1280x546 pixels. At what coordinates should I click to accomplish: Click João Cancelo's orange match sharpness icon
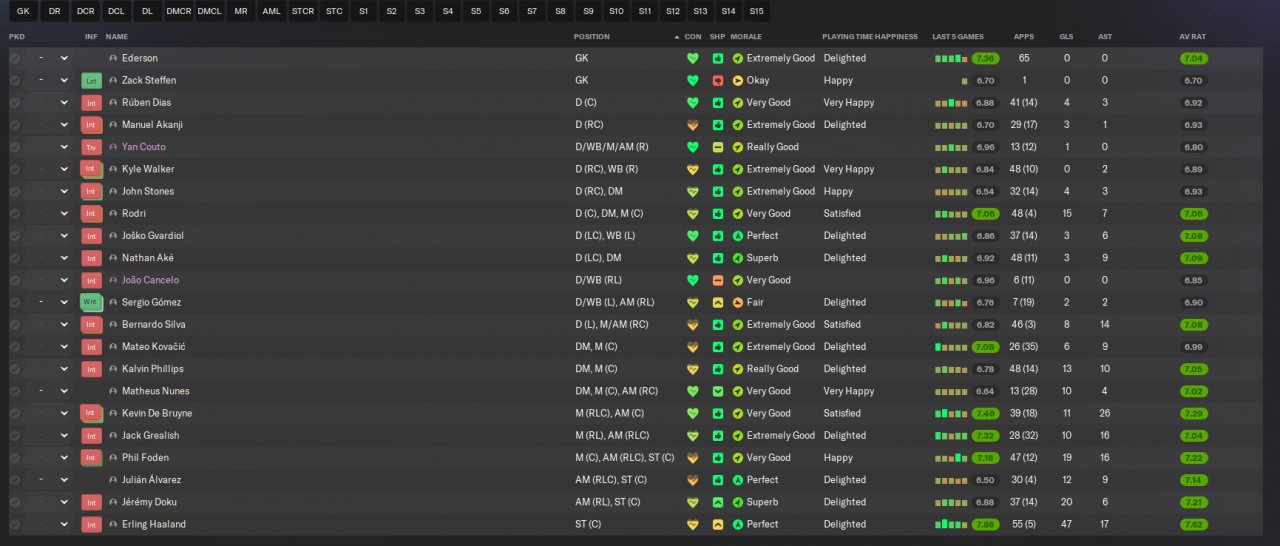717,280
